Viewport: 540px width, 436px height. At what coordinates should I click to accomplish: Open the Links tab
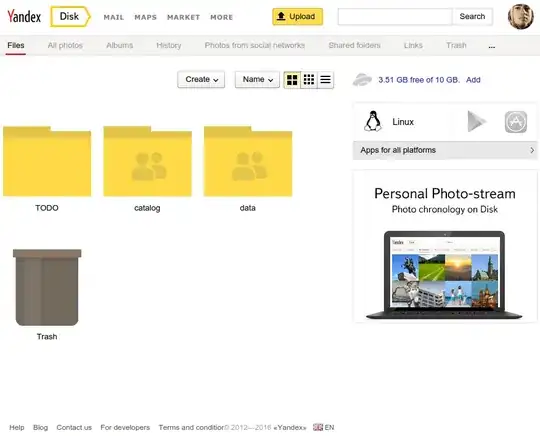click(x=413, y=45)
